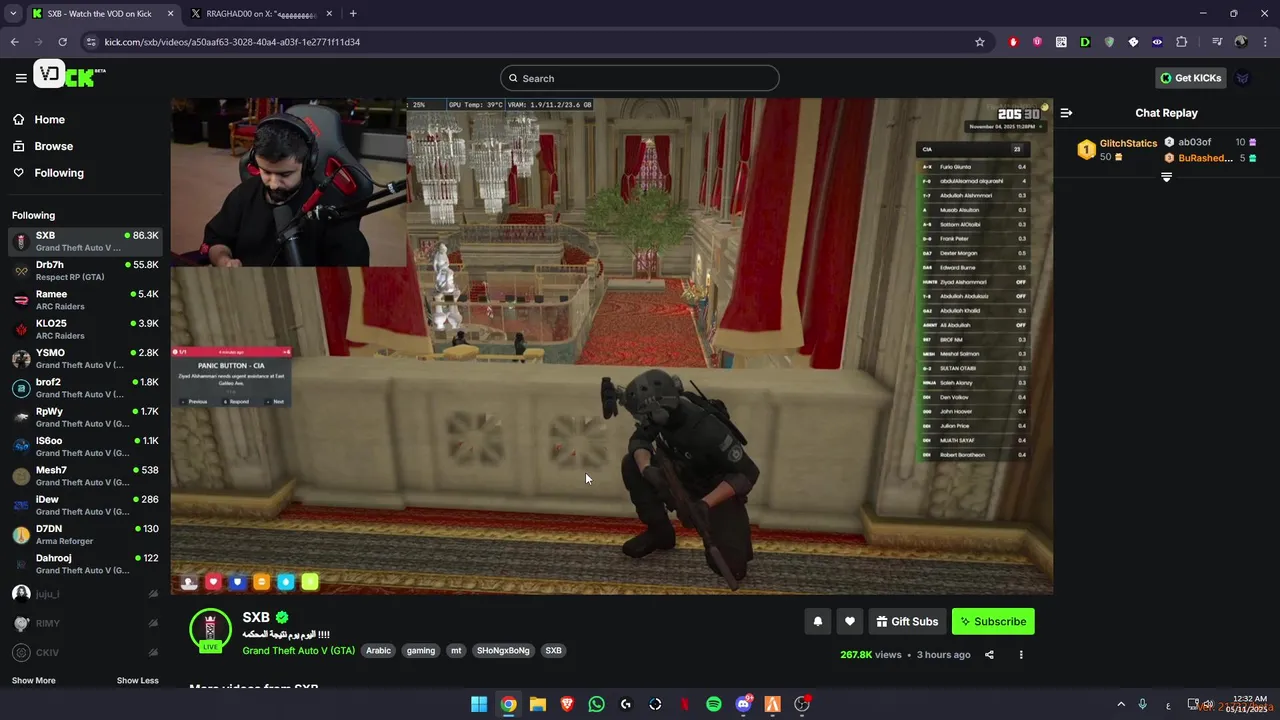Open the hamburger sidebar menu
1280x720 pixels.
pos(21,78)
